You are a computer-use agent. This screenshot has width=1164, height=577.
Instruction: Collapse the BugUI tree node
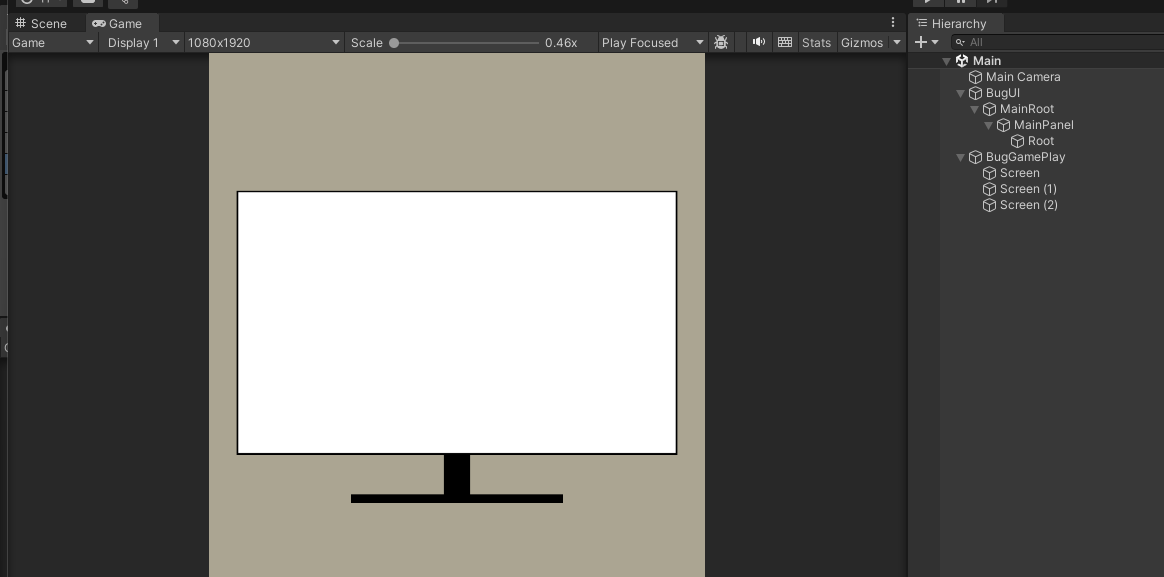click(961, 93)
